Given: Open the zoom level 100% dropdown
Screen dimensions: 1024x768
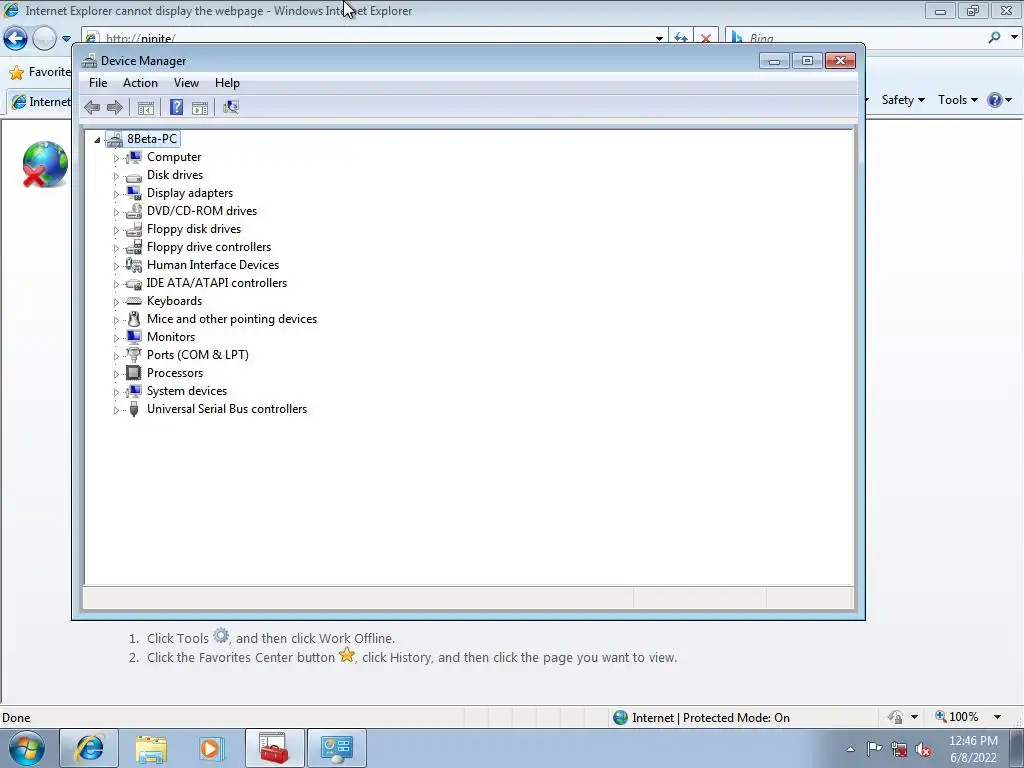Looking at the screenshot, I should (997, 717).
